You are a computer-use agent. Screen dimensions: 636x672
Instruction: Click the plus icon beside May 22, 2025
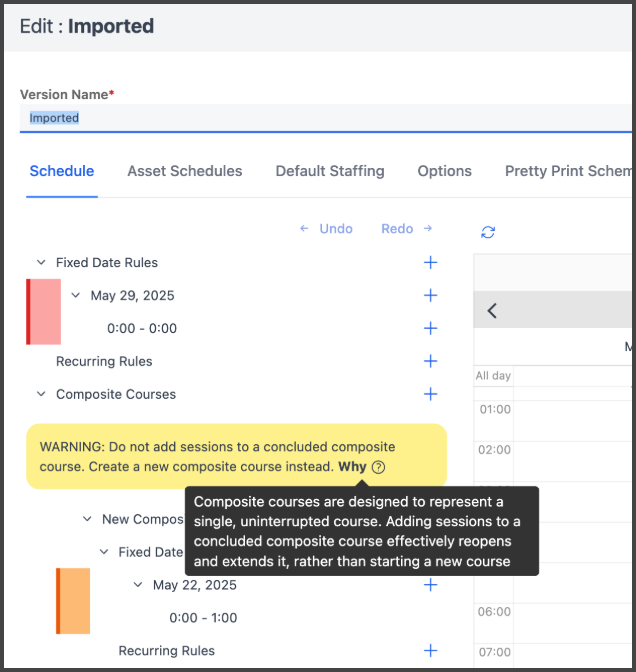pos(430,585)
